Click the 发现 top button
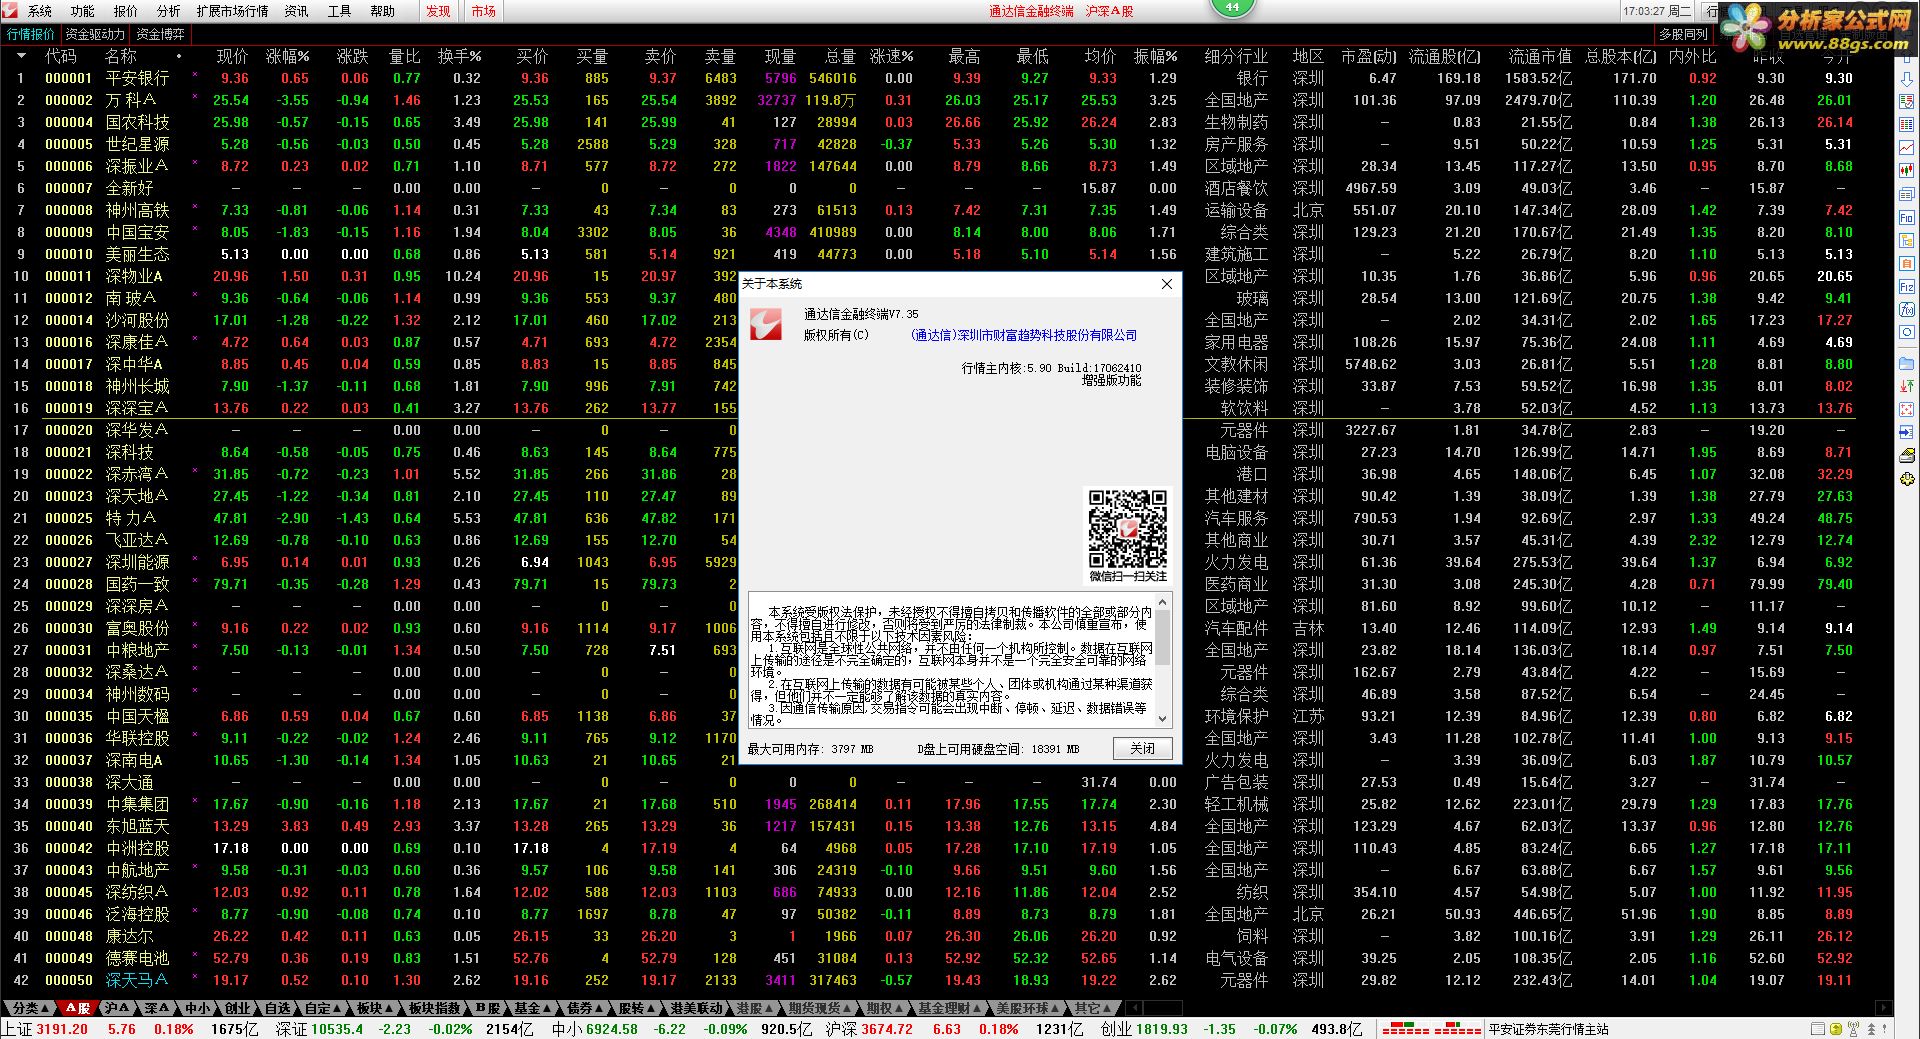 click(438, 11)
